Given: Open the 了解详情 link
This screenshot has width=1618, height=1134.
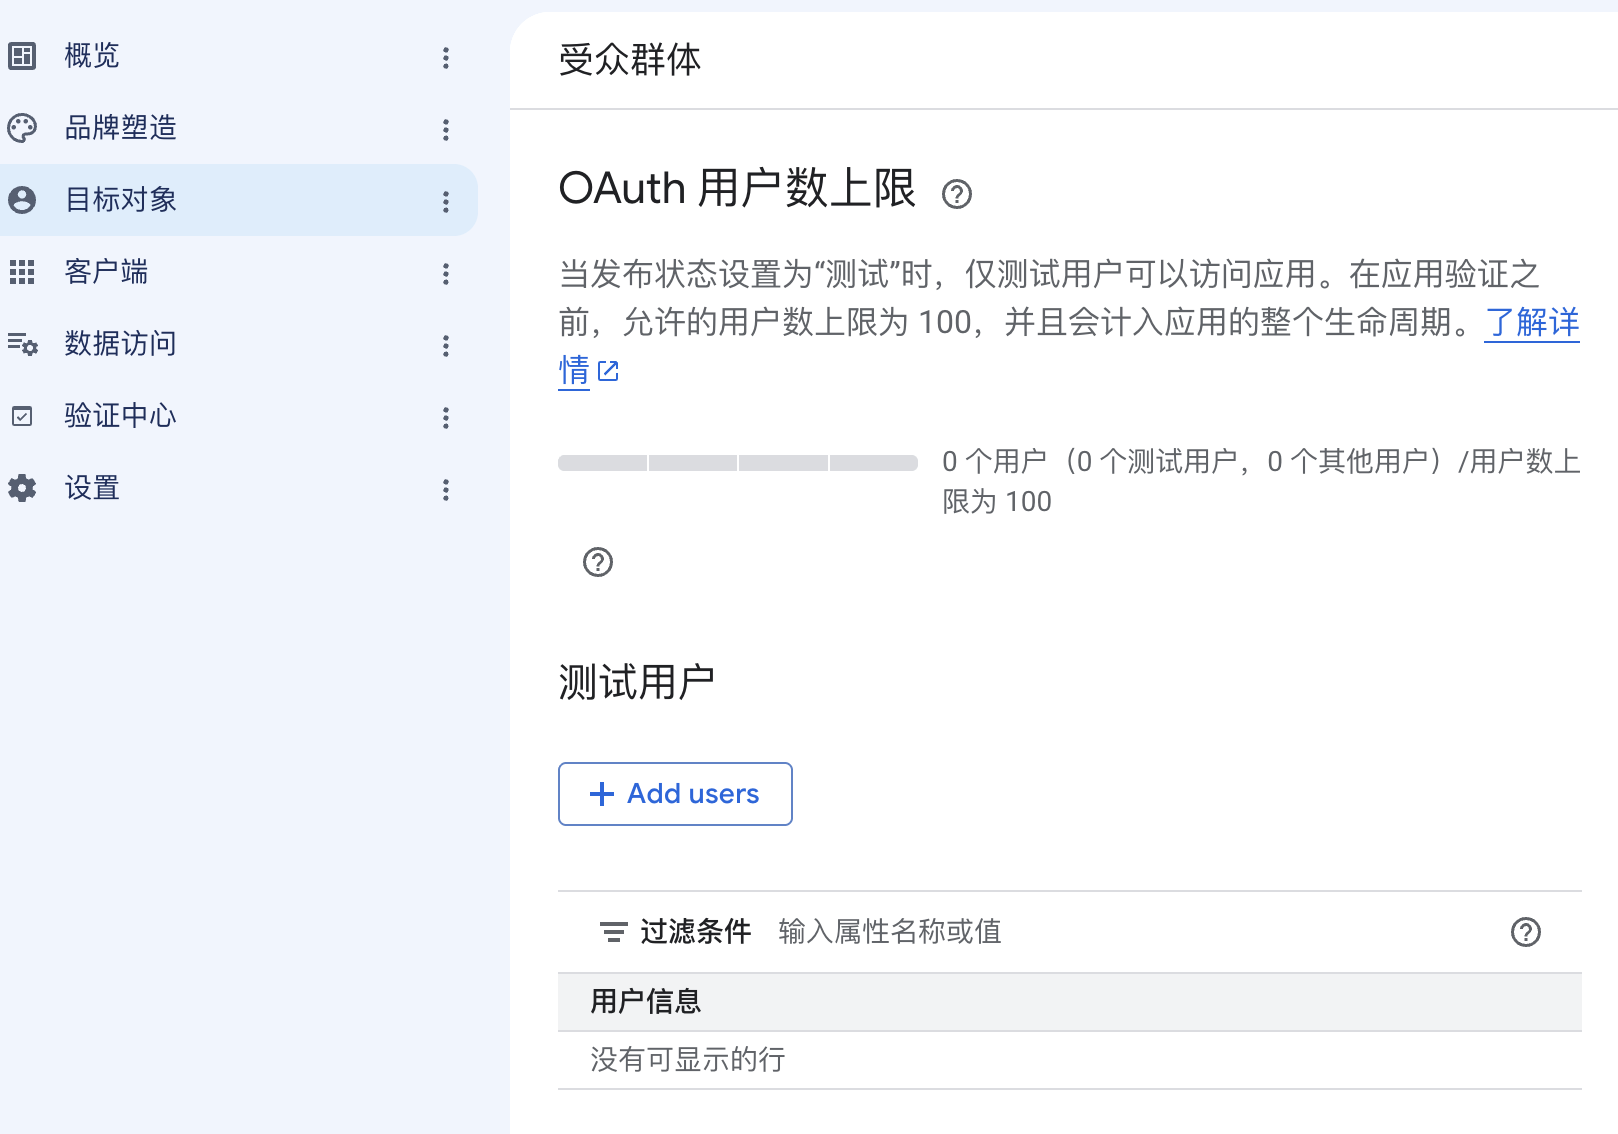Looking at the screenshot, I should click(x=1532, y=322).
